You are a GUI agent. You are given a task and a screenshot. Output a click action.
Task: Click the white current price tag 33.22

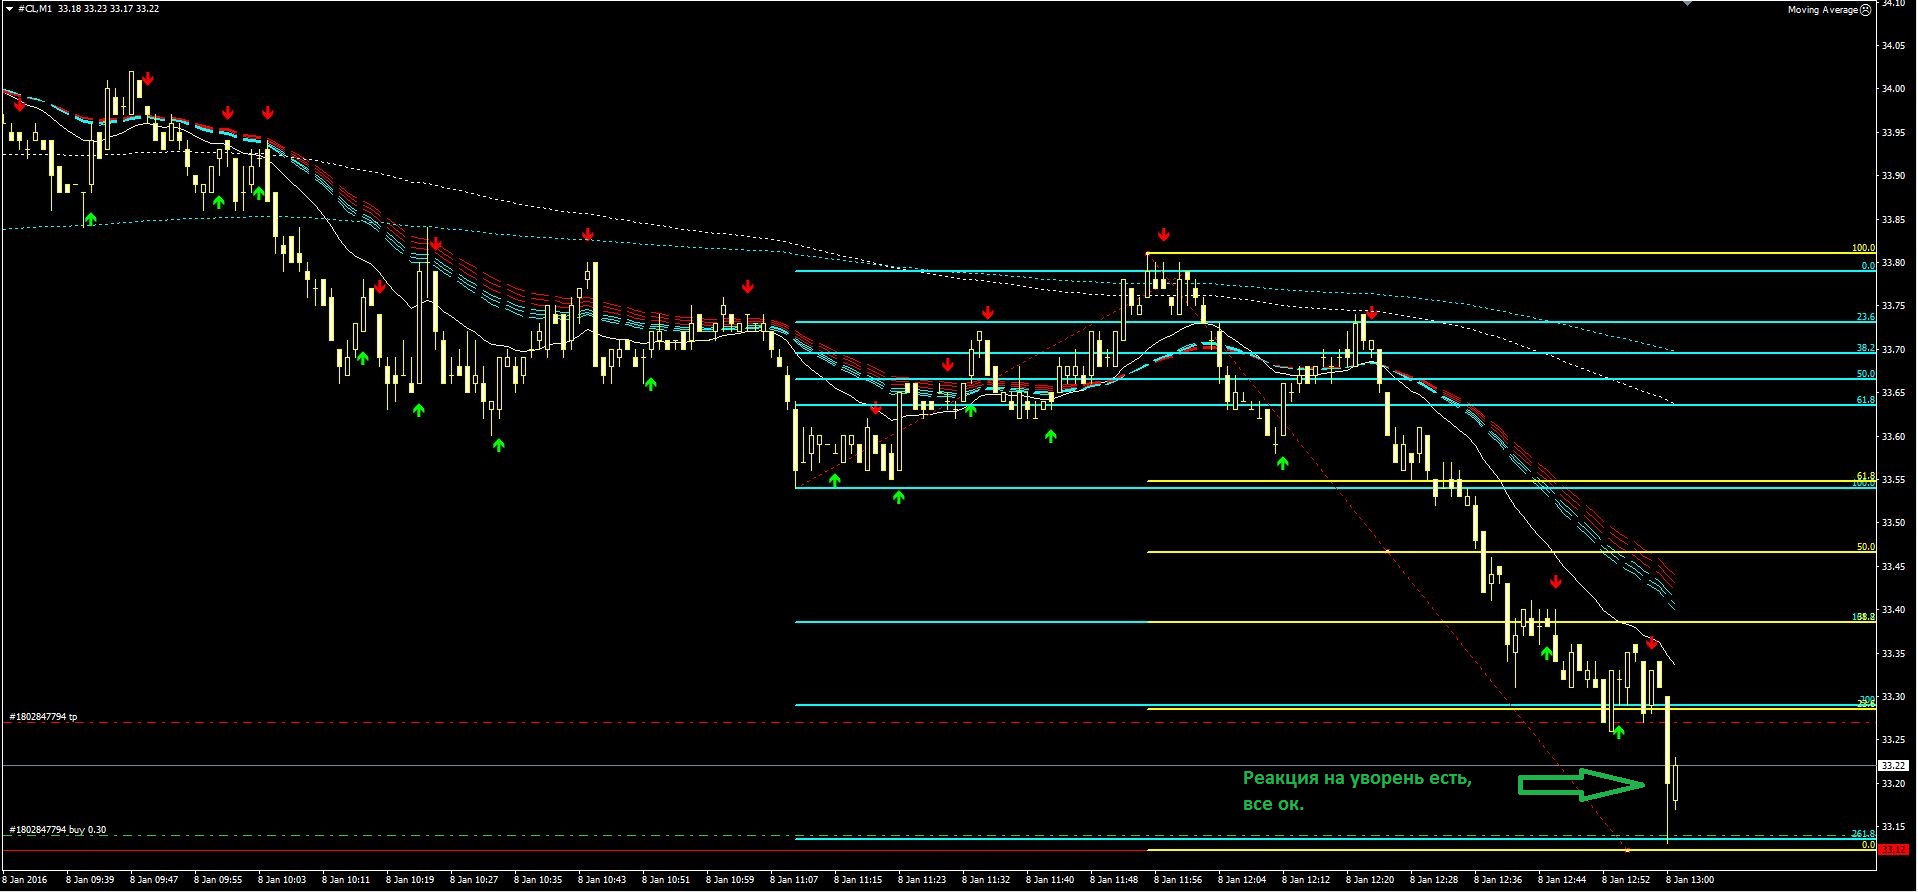click(1893, 766)
